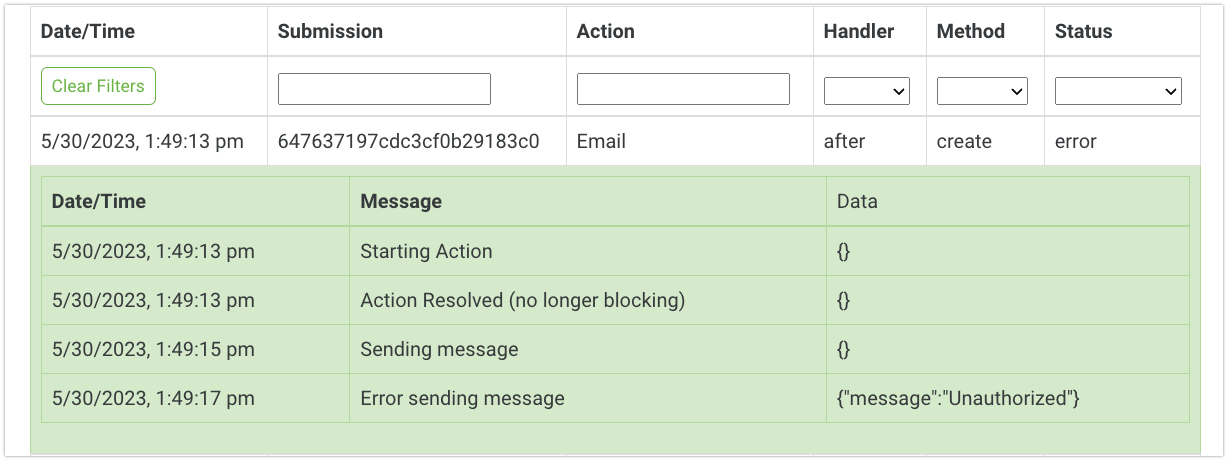The width and height of the screenshot is (1228, 461).
Task: Focus the Action filter text box
Action: tap(683, 89)
